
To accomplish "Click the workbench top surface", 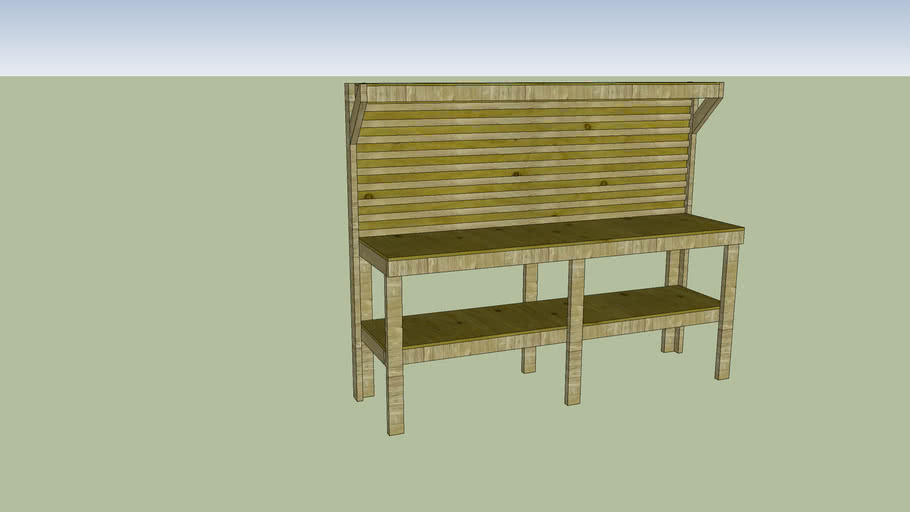I will coord(550,239).
